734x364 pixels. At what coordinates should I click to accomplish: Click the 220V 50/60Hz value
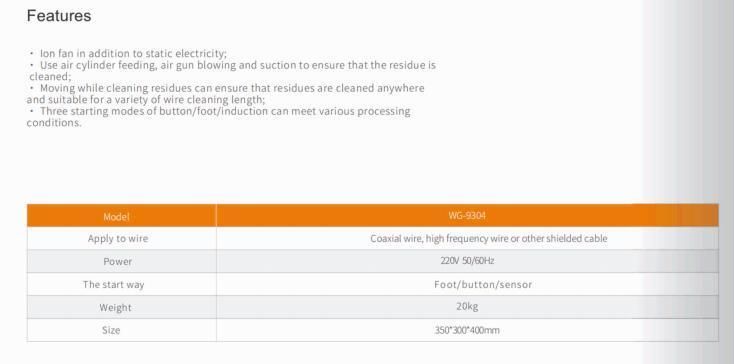coord(467,261)
